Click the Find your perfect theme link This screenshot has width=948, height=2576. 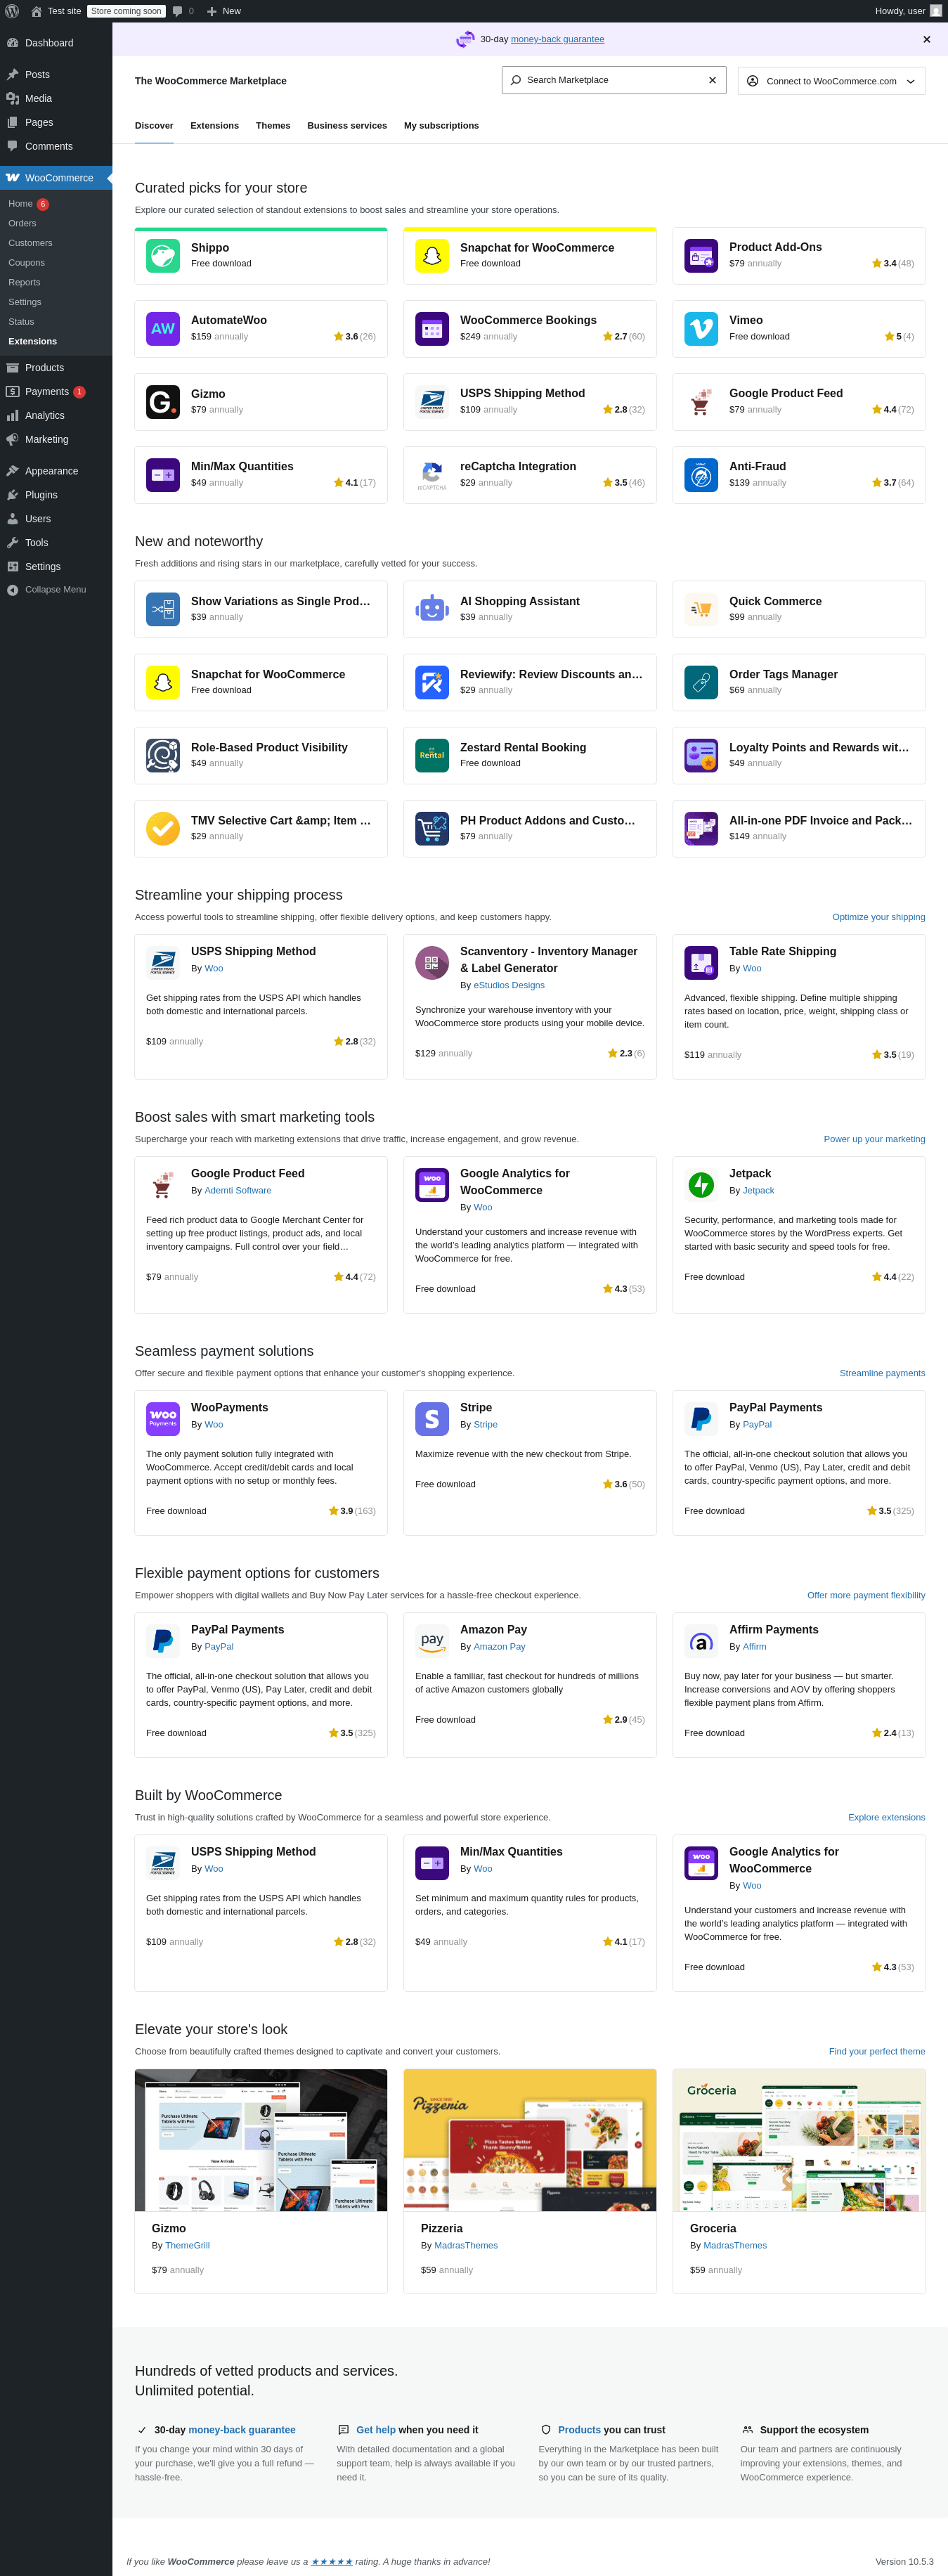[876, 2051]
